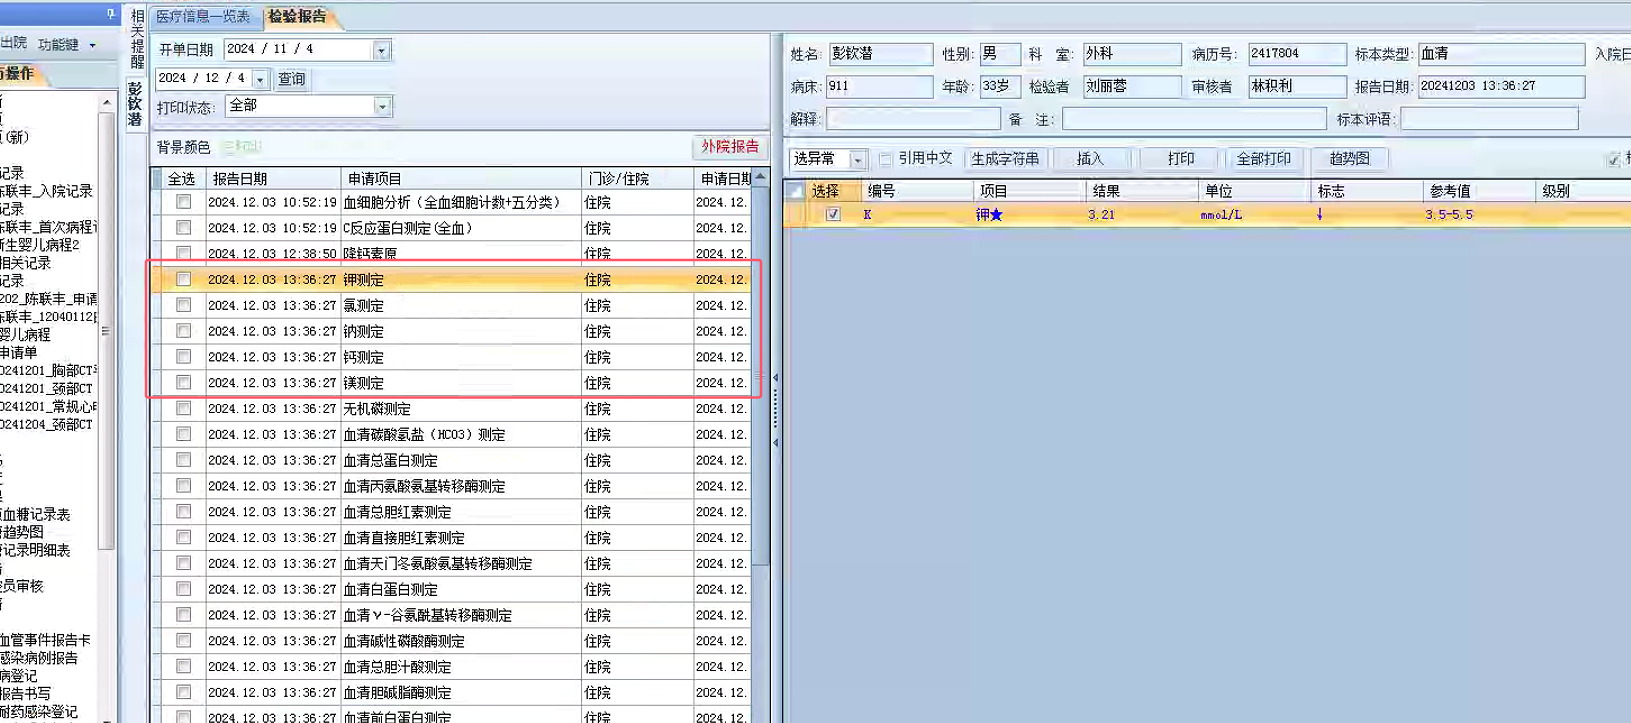
Task: Click the lower splitter arrow between list and result panels
Action: click(x=775, y=442)
